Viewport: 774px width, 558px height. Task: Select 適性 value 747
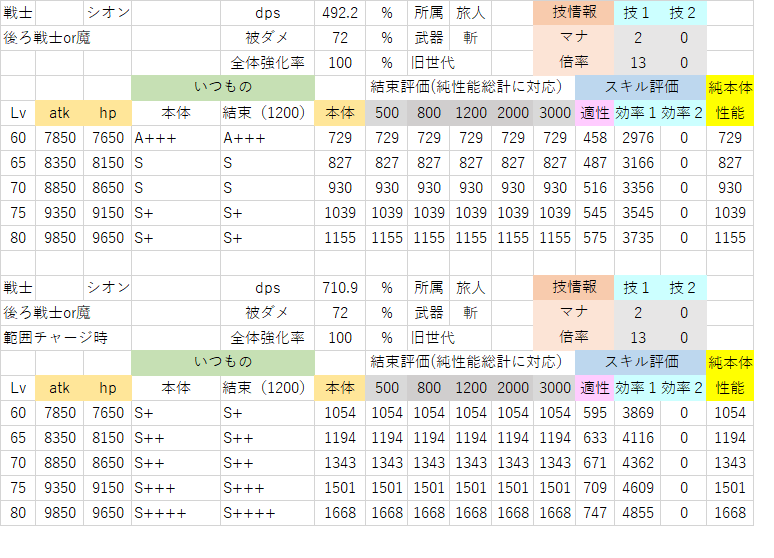point(594,513)
